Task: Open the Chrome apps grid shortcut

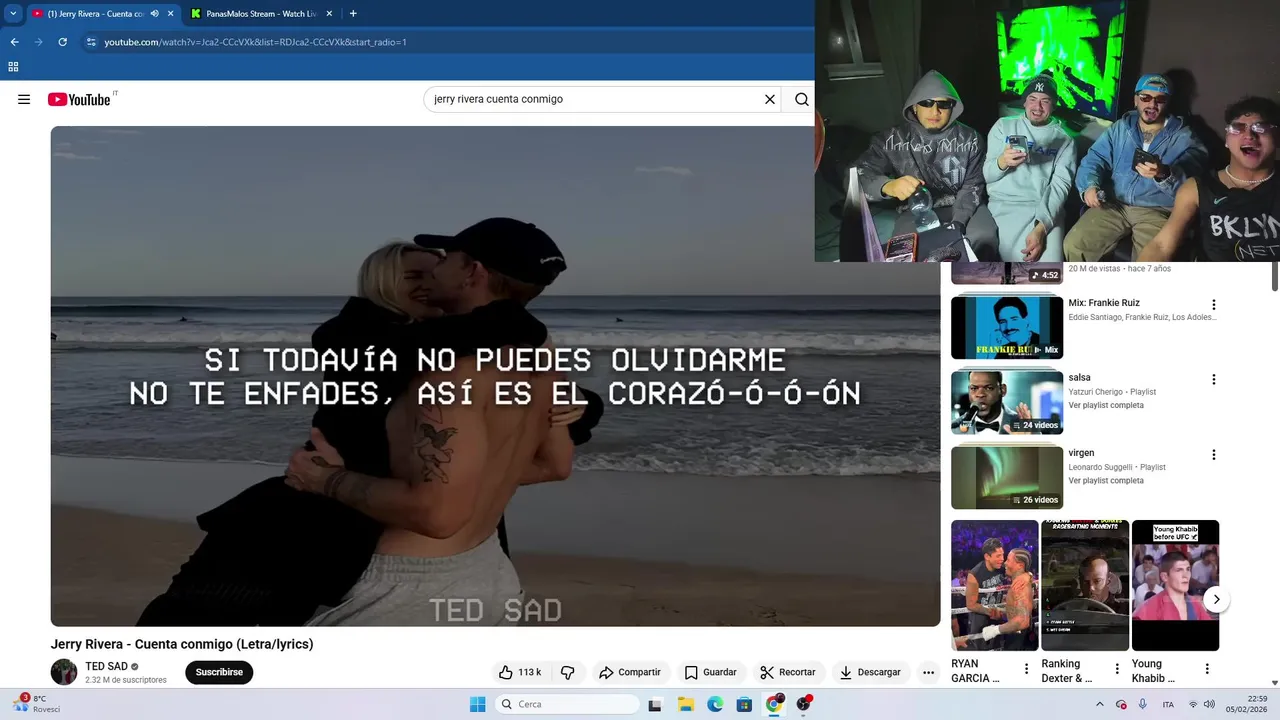Action: click(x=13, y=67)
